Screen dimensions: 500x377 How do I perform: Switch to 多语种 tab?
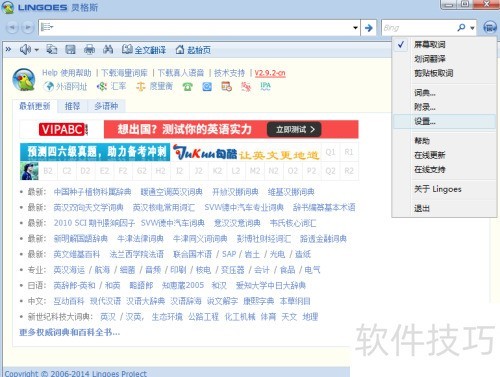point(106,106)
